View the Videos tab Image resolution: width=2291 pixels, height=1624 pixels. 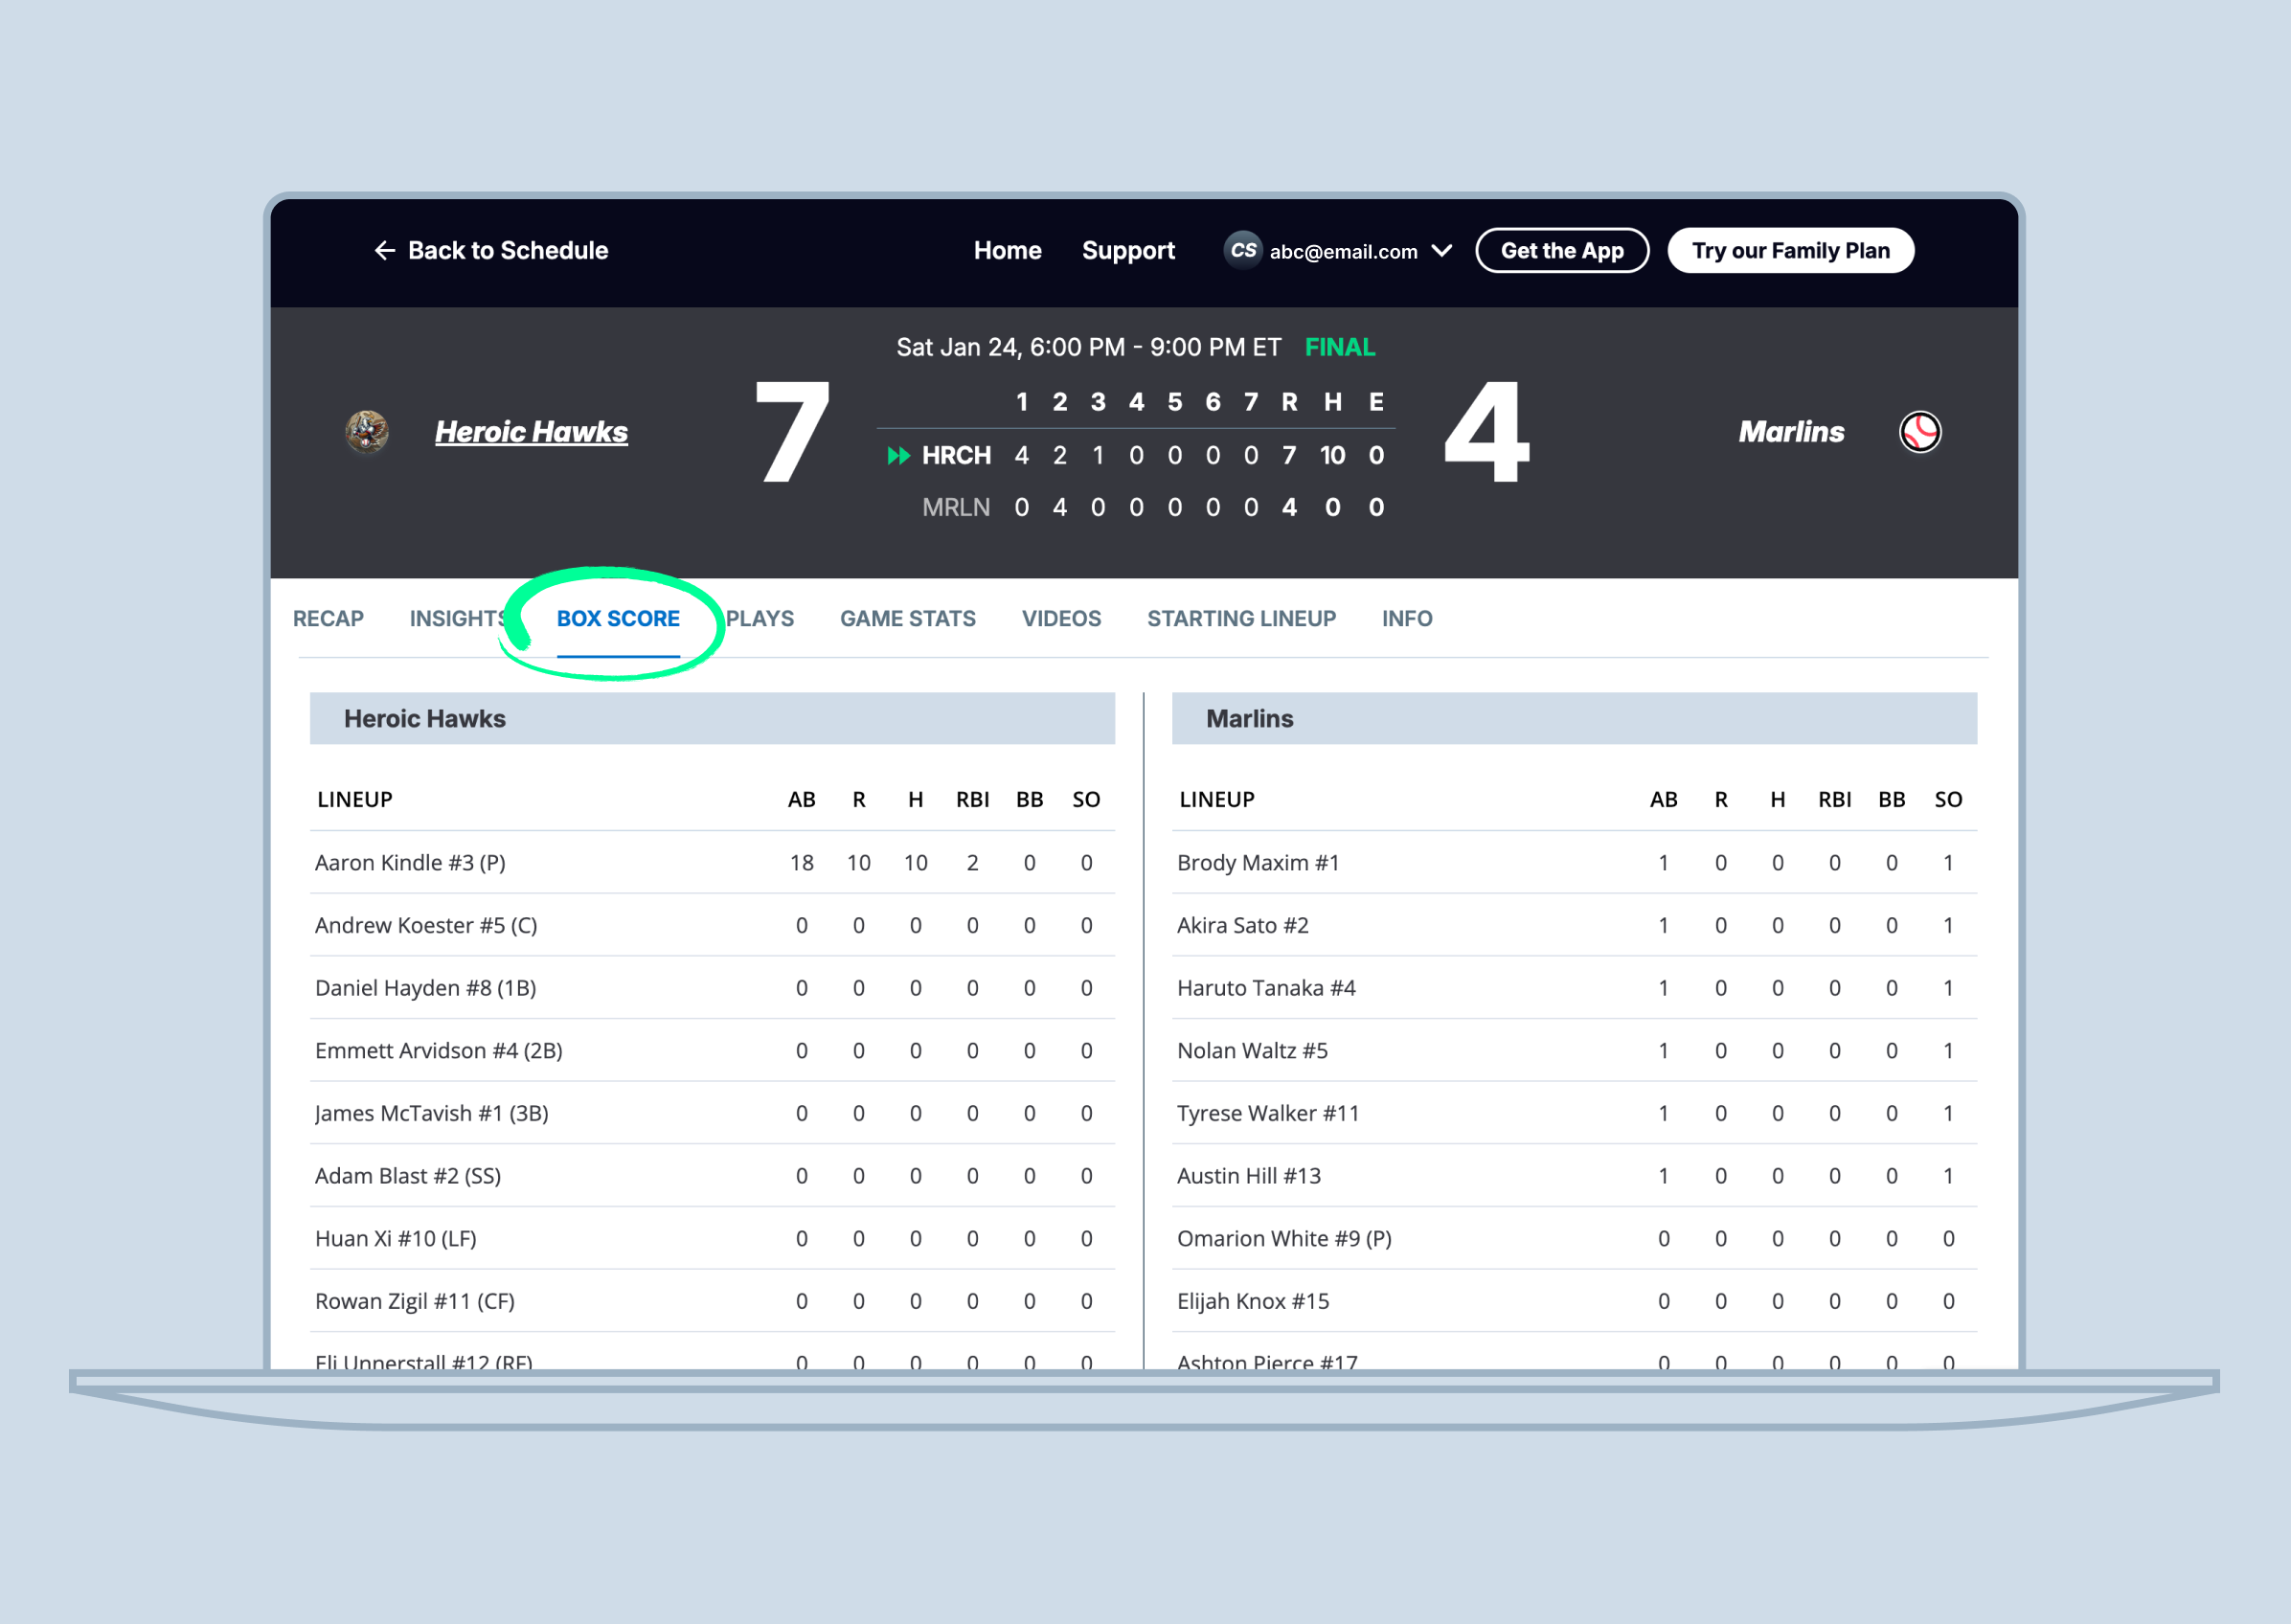tap(1061, 619)
